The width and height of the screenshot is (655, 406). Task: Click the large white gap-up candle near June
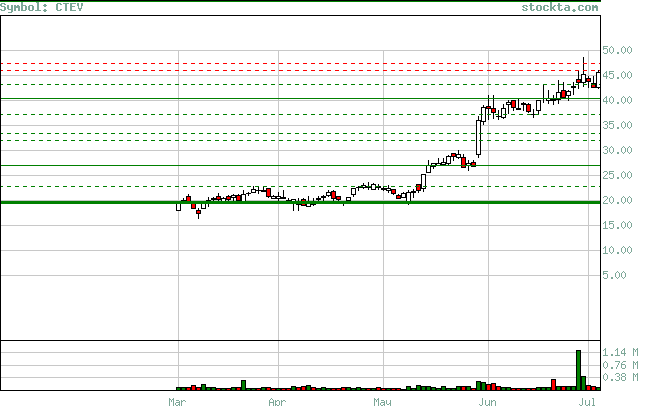[x=479, y=137]
